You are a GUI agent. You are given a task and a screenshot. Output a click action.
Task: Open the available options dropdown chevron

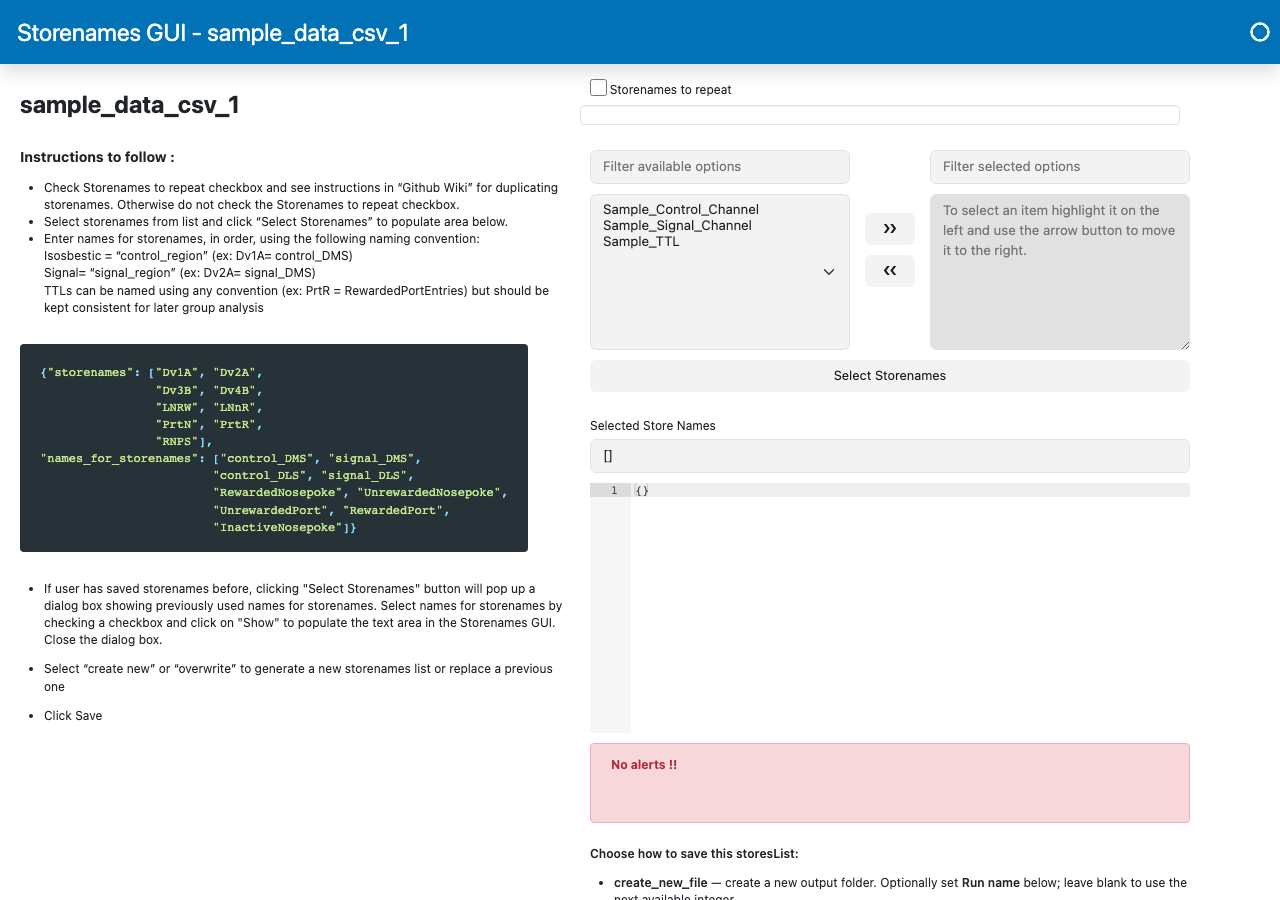(x=829, y=272)
